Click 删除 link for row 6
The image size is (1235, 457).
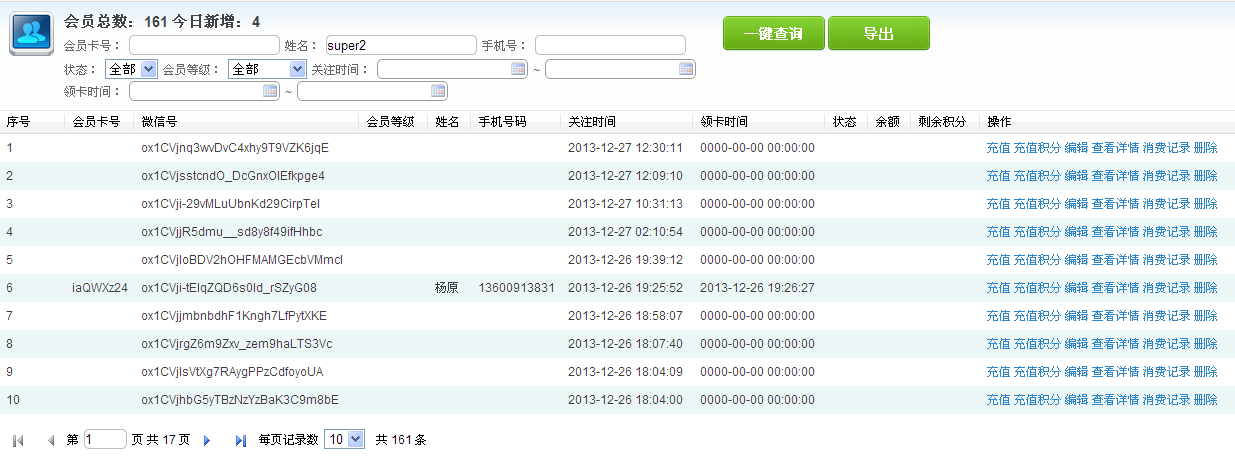pos(1205,288)
